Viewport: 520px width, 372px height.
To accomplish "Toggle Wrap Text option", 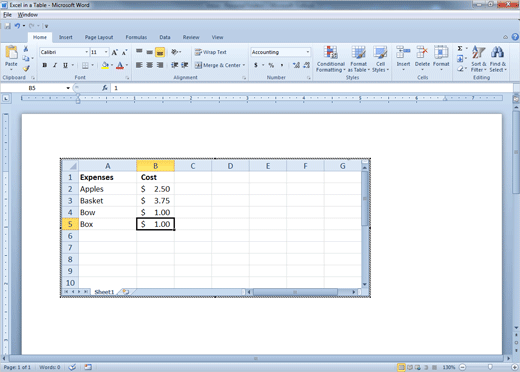I will click(211, 52).
